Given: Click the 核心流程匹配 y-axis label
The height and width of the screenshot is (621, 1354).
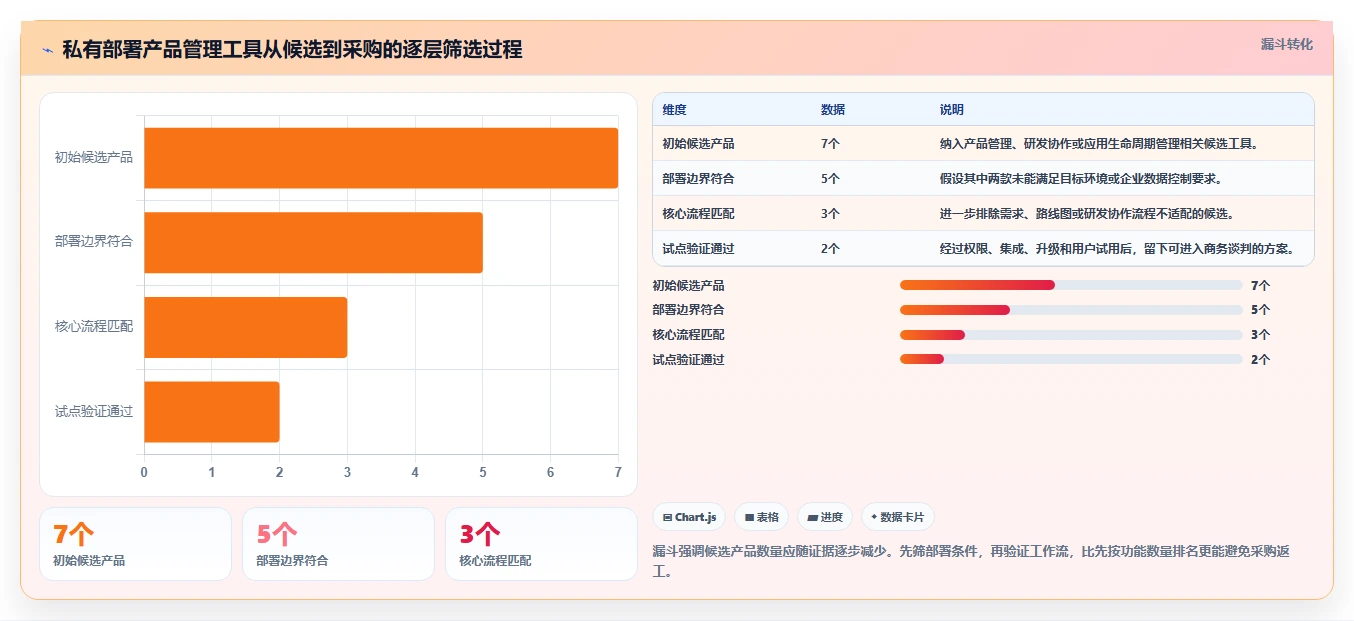Looking at the screenshot, I should 93,327.
